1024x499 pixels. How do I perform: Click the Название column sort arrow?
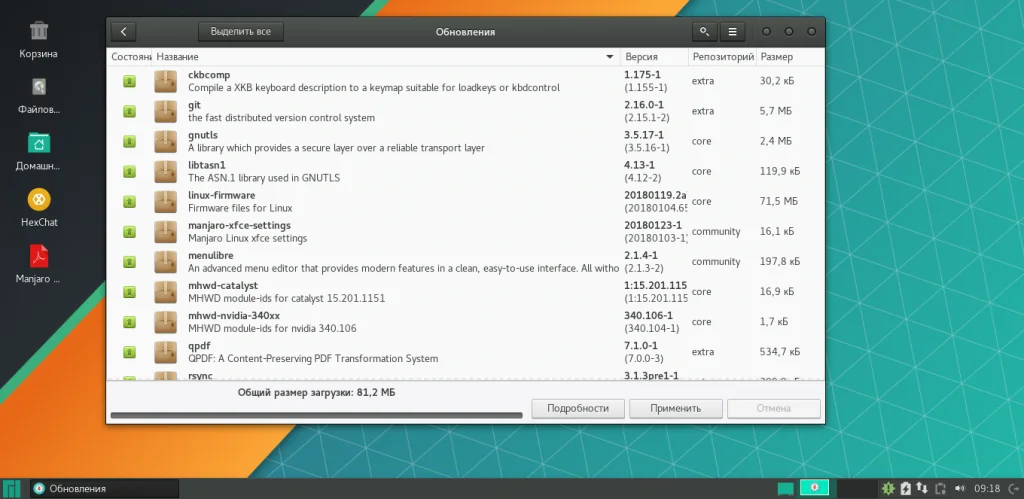pyautogui.click(x=610, y=57)
